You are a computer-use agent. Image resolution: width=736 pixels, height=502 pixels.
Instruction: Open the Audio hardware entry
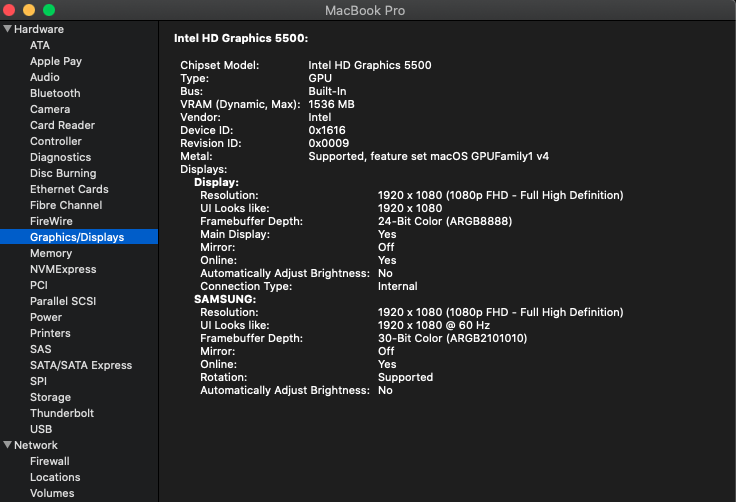coord(45,77)
